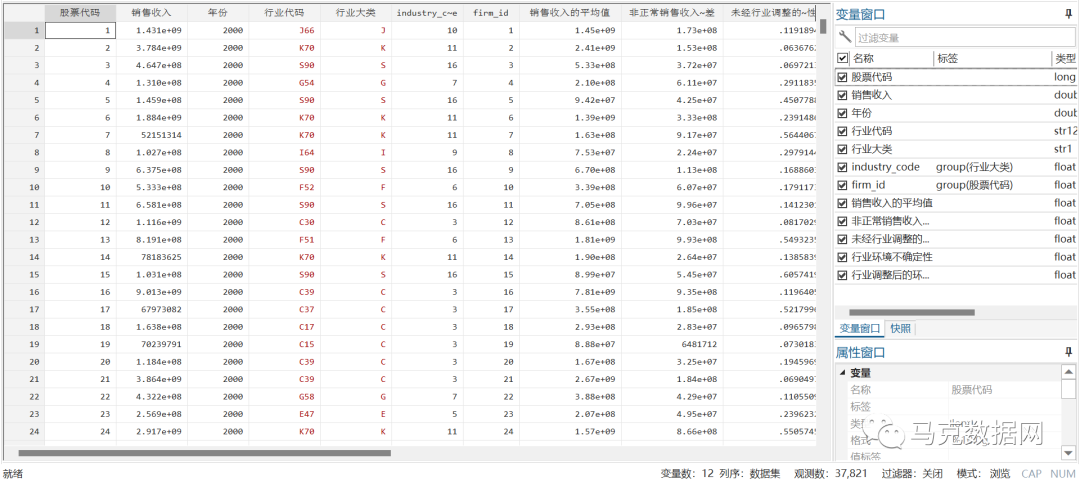This screenshot has width=1080, height=481.
Task: Click the 过滤变量 filter input field
Action: pos(964,38)
